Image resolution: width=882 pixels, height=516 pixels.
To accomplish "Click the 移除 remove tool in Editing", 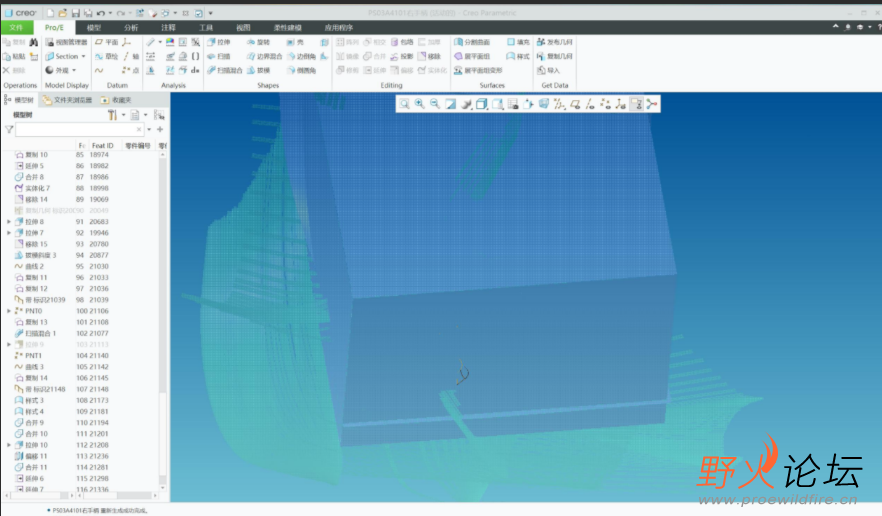I will click(x=430, y=56).
